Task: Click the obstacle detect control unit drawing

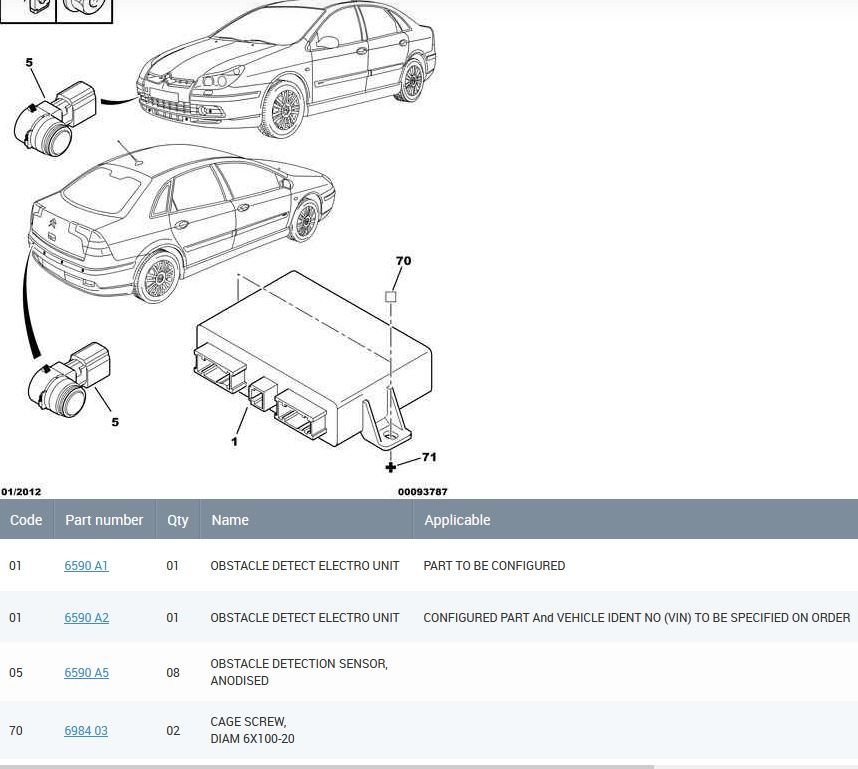Action: coord(314,359)
